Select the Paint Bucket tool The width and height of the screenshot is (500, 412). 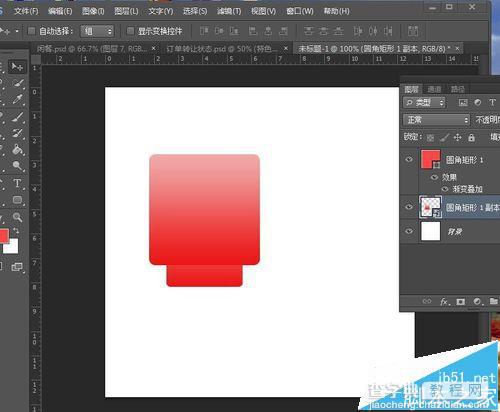pos(17,149)
